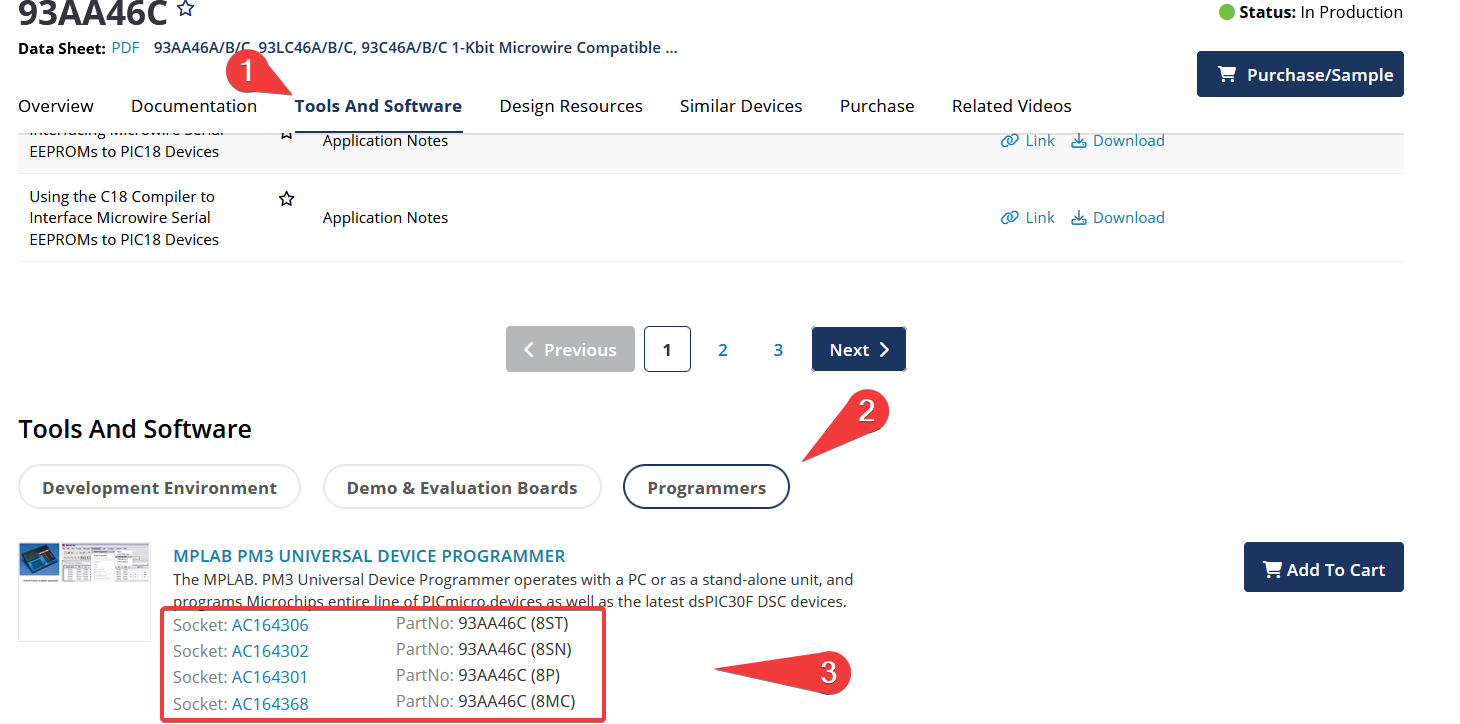Click Application Notes cell of C18 Compiler row
Screen dimensions: 1460x724
tap(385, 217)
